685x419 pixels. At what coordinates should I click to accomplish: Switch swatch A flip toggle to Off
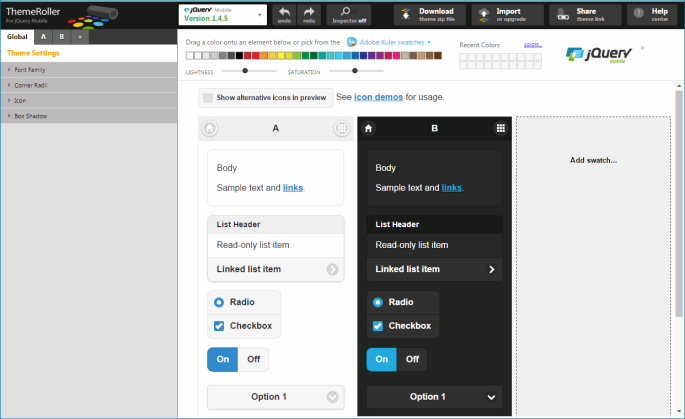(x=253, y=359)
